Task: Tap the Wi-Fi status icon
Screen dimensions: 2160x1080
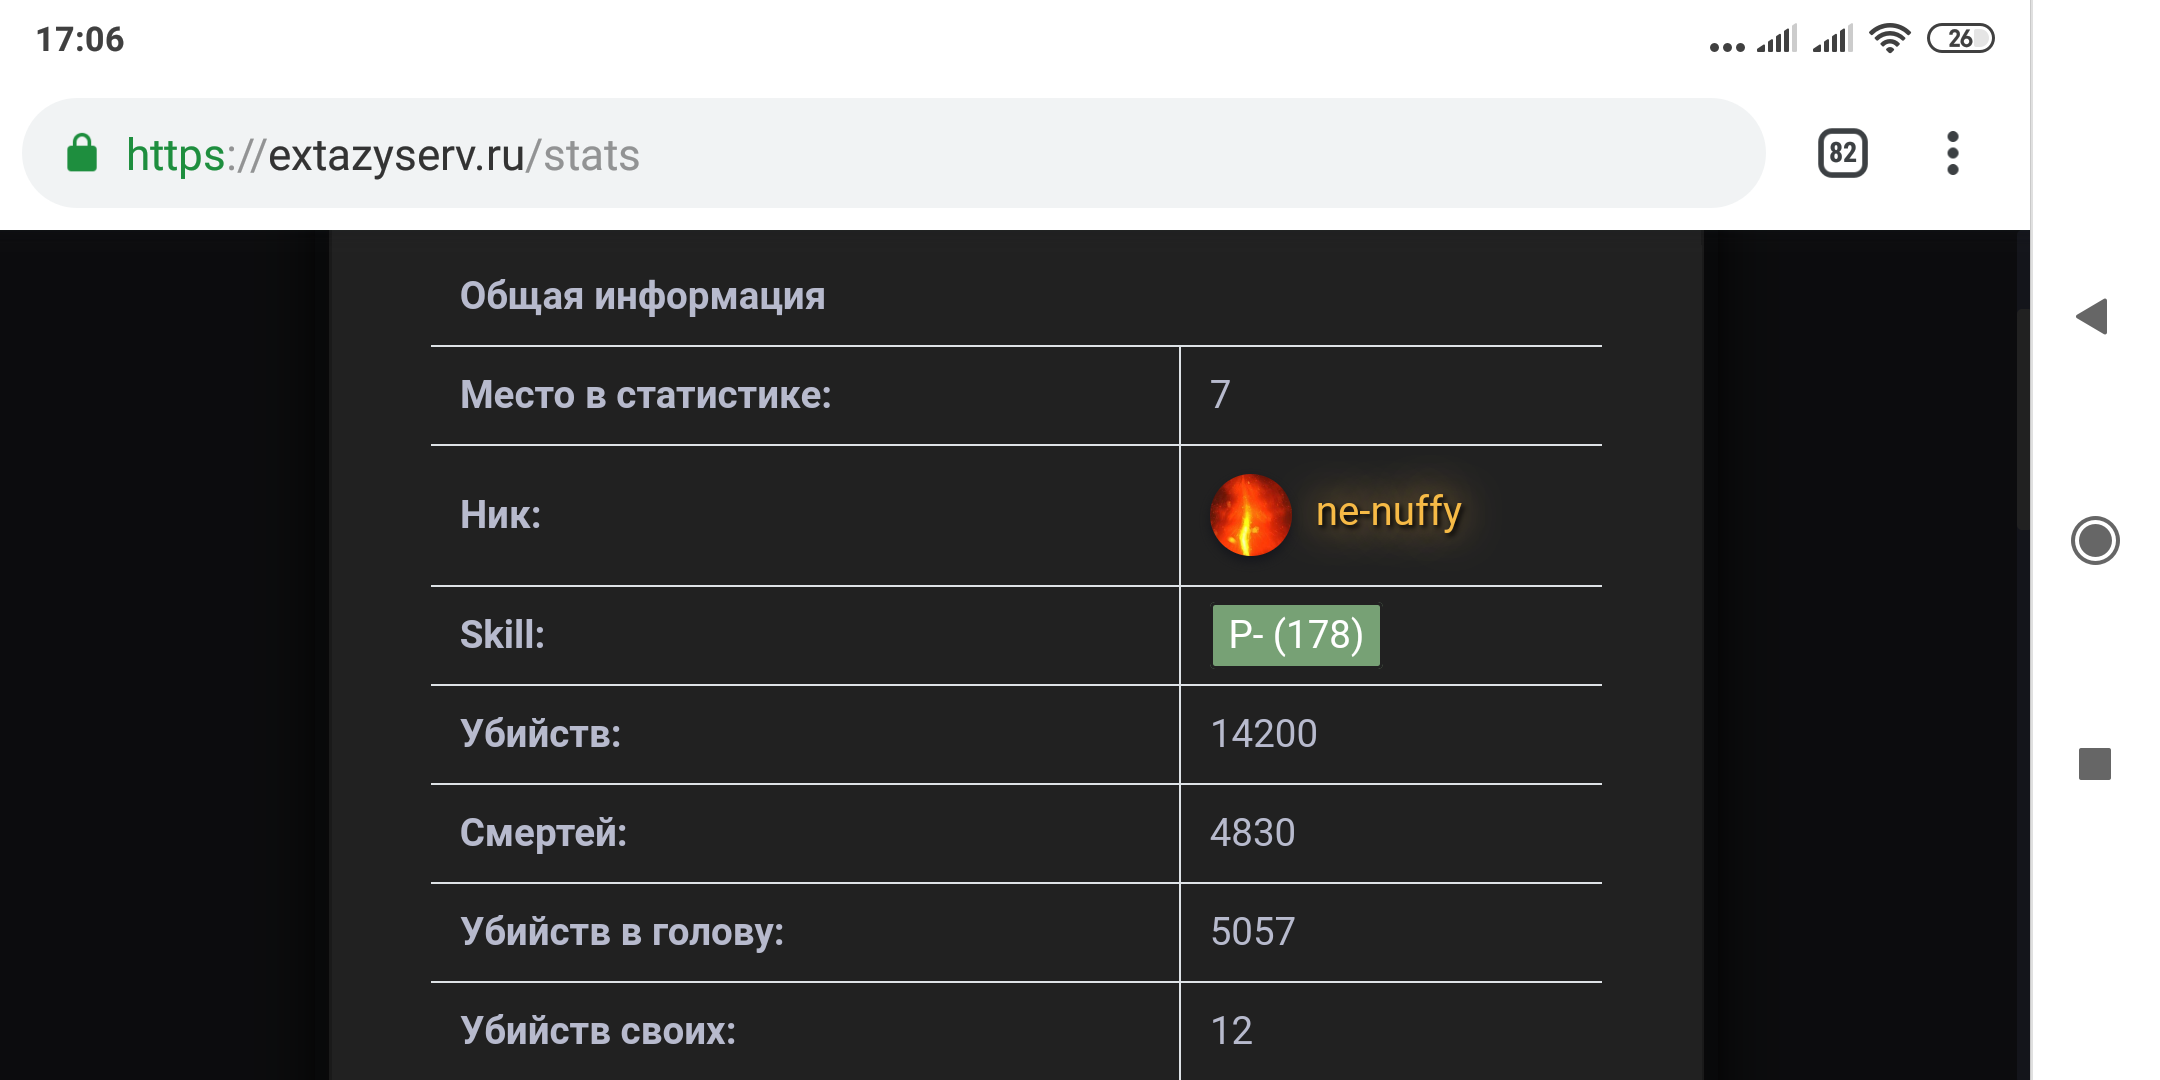Action: point(1889,39)
